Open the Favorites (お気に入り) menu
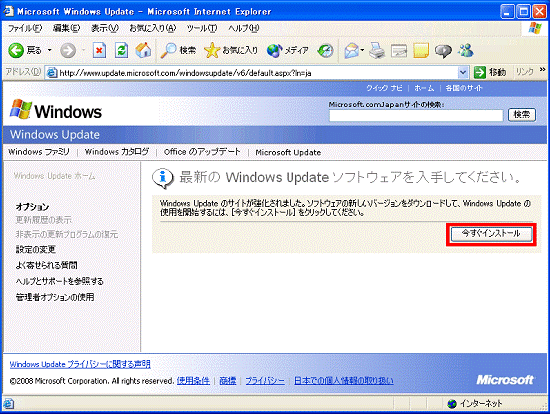Image resolution: width=550 pixels, height=414 pixels. coord(153,28)
